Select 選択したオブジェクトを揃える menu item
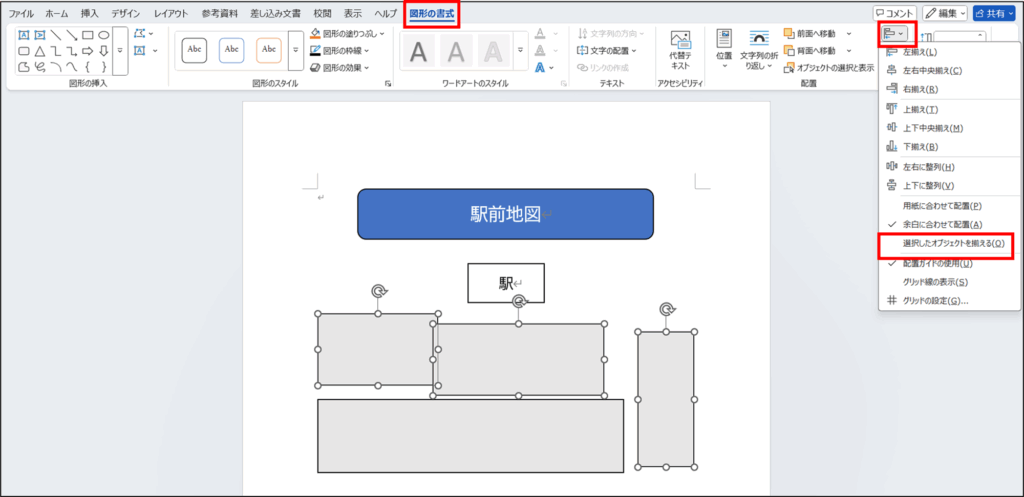1024x497 pixels. coord(946,243)
